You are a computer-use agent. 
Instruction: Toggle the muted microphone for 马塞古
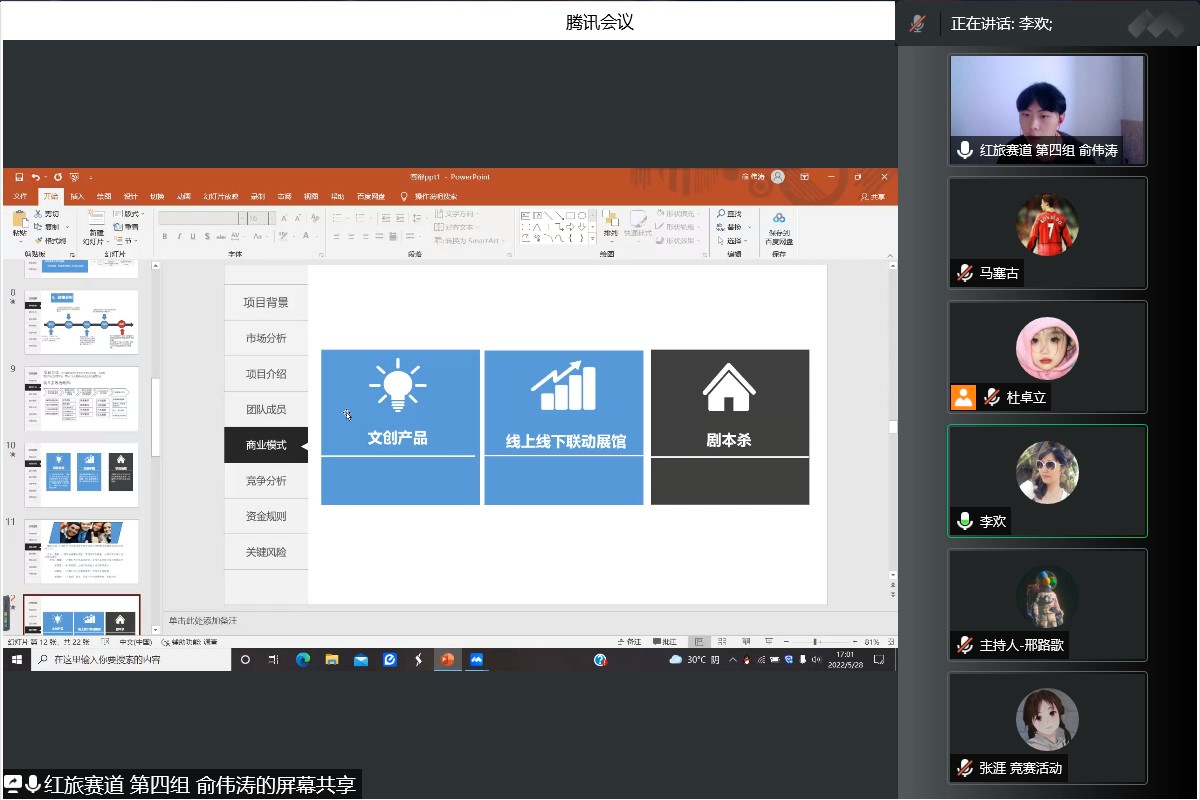(x=964, y=273)
